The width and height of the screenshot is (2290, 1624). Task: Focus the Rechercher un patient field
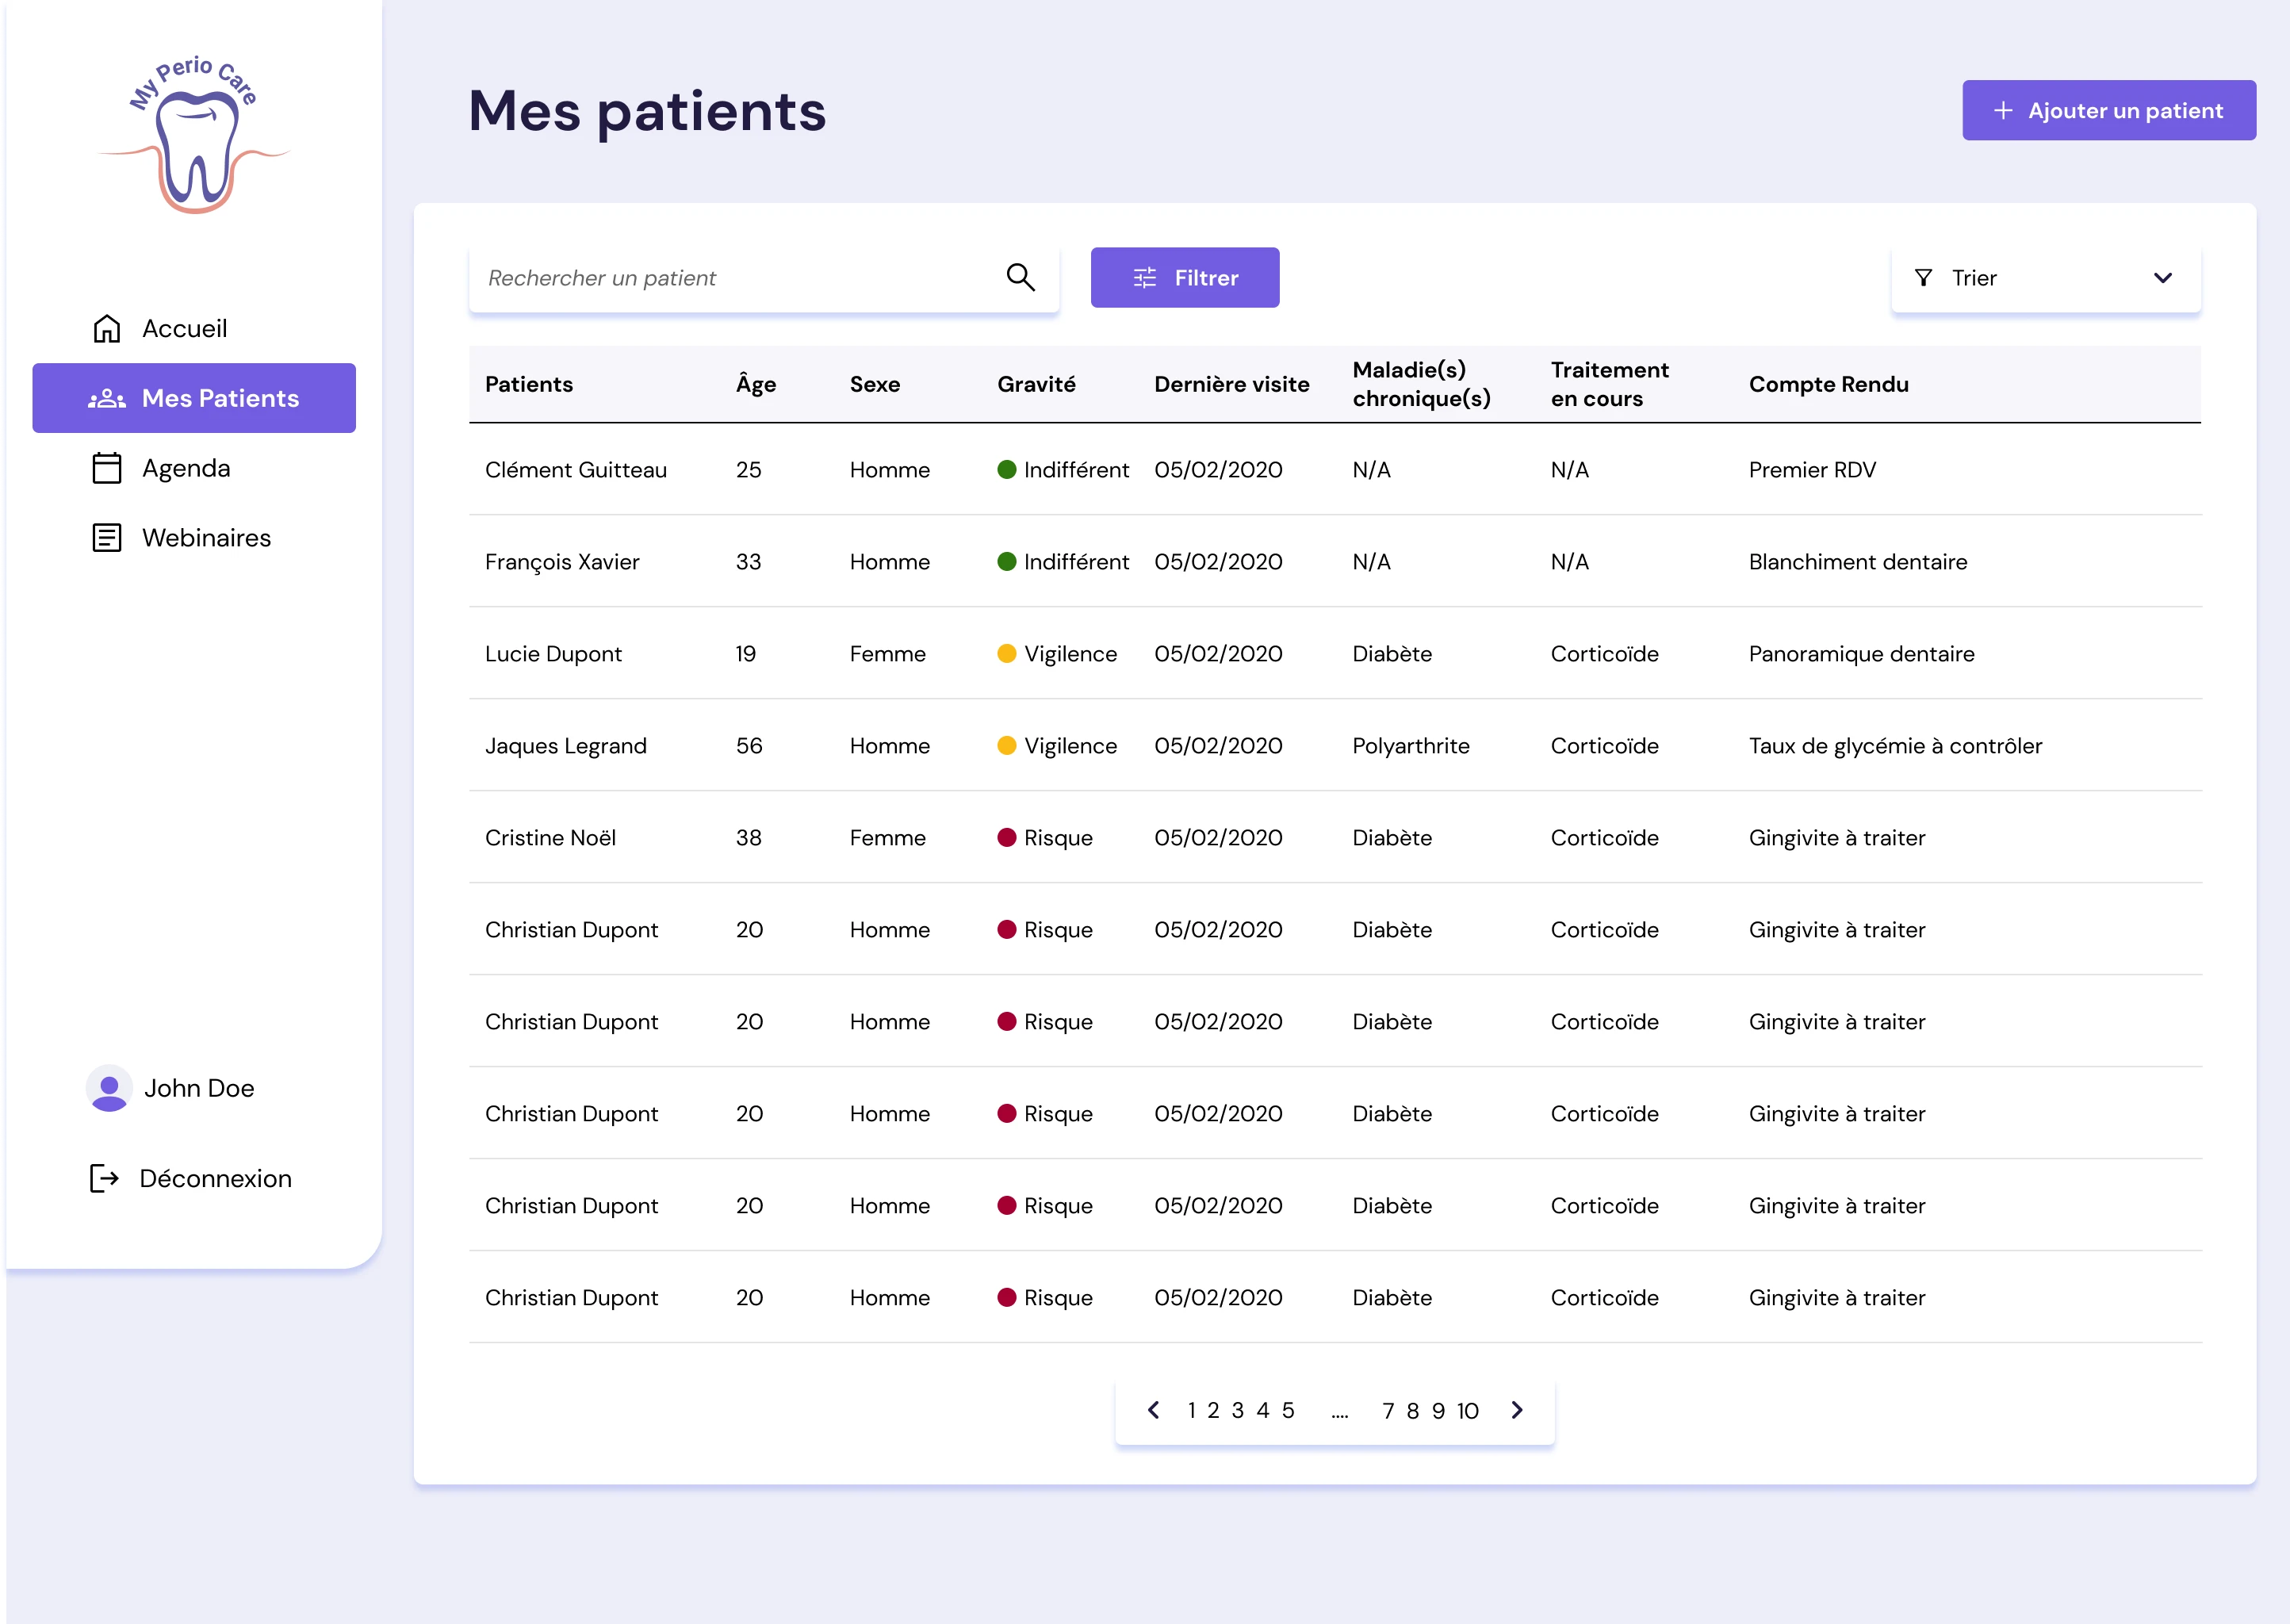click(x=764, y=278)
